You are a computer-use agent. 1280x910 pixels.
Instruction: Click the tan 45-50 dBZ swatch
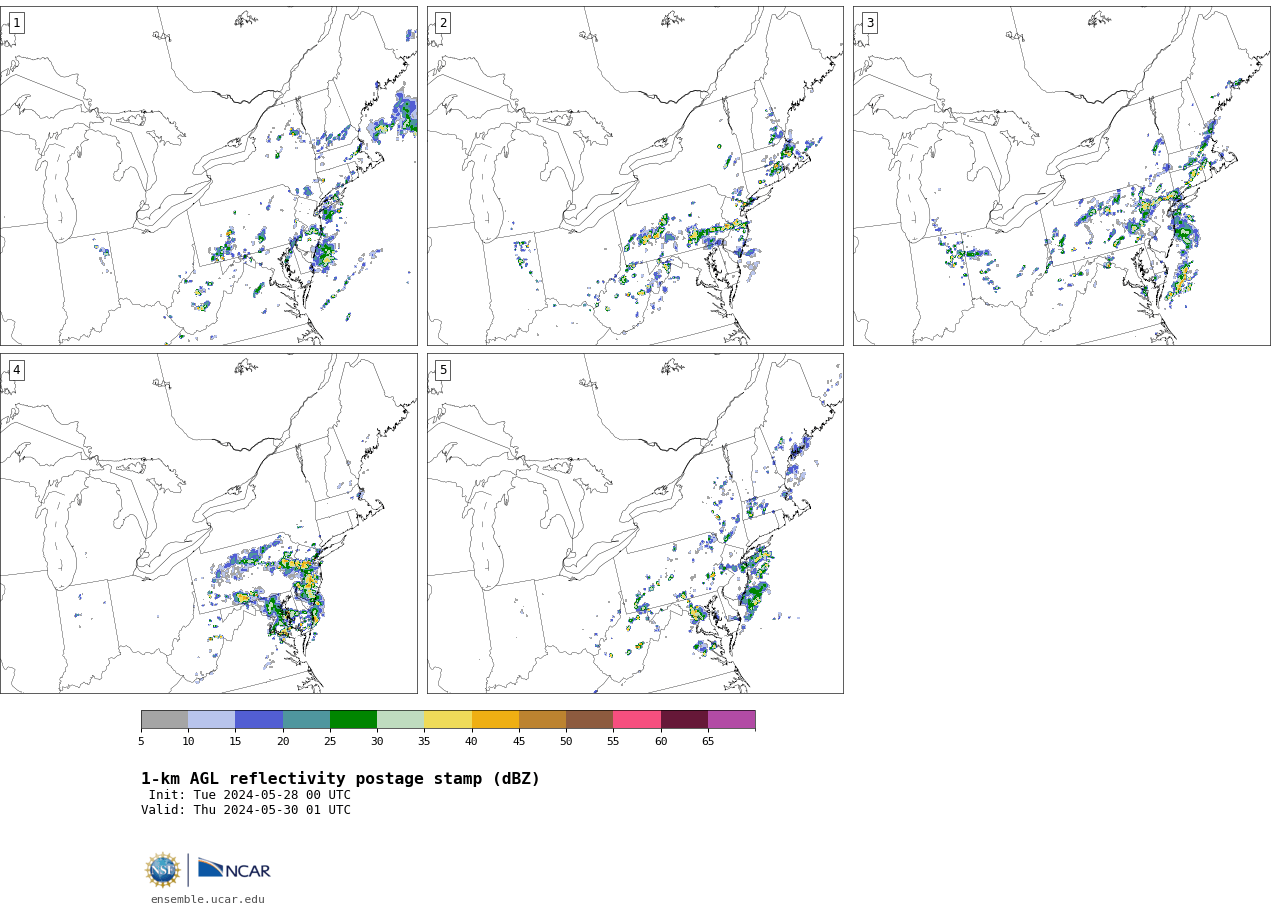(x=542, y=720)
